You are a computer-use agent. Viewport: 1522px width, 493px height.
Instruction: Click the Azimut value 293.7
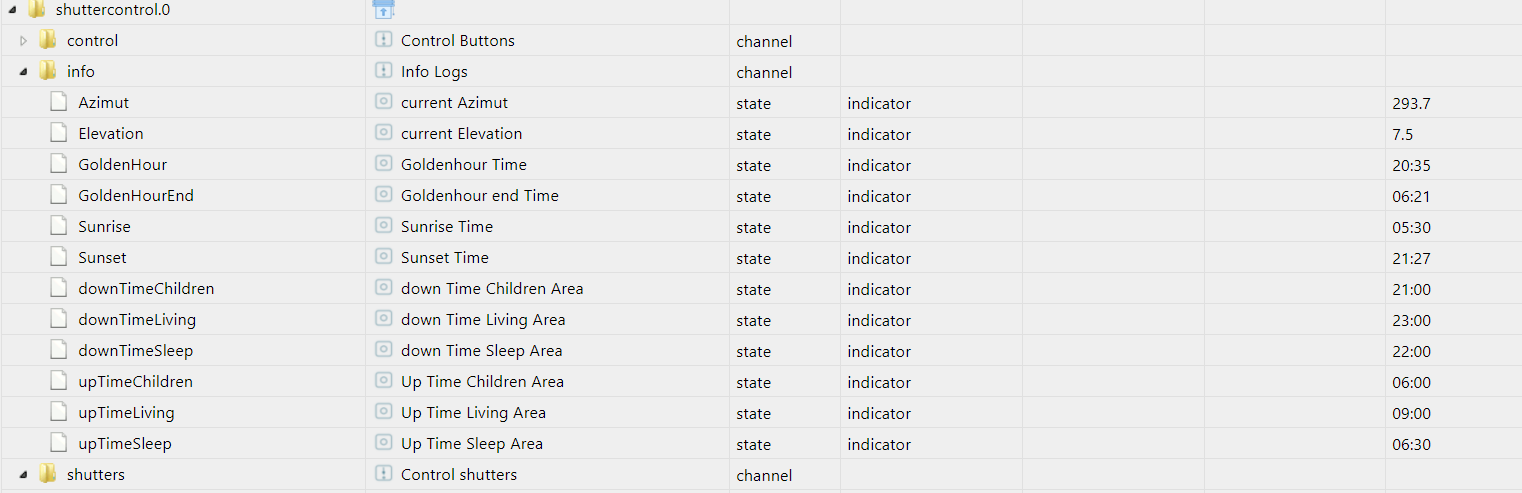(x=1411, y=103)
